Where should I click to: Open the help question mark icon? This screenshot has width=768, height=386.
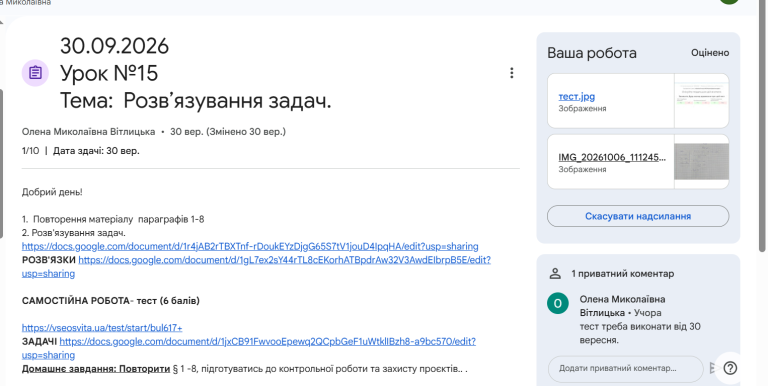pos(730,368)
